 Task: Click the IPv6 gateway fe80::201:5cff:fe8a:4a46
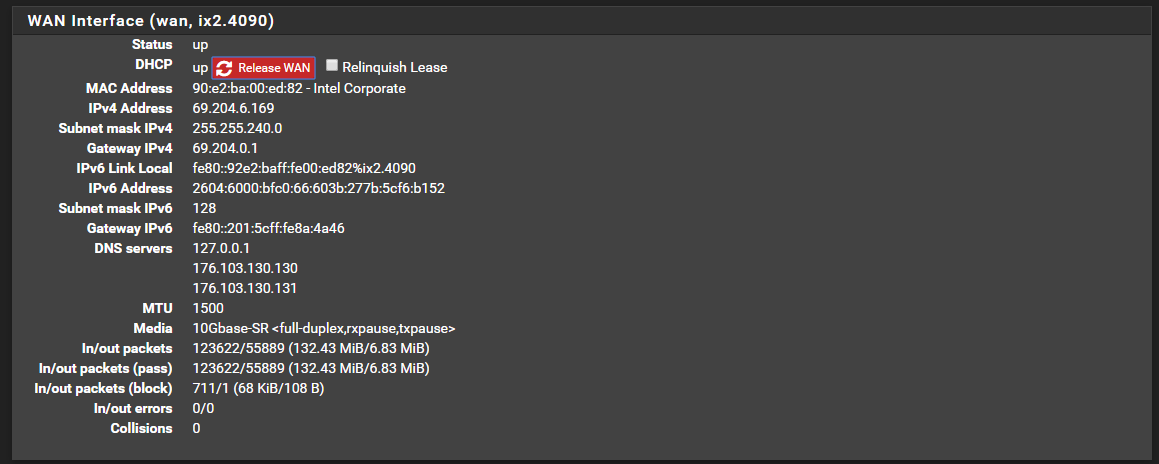(268, 228)
